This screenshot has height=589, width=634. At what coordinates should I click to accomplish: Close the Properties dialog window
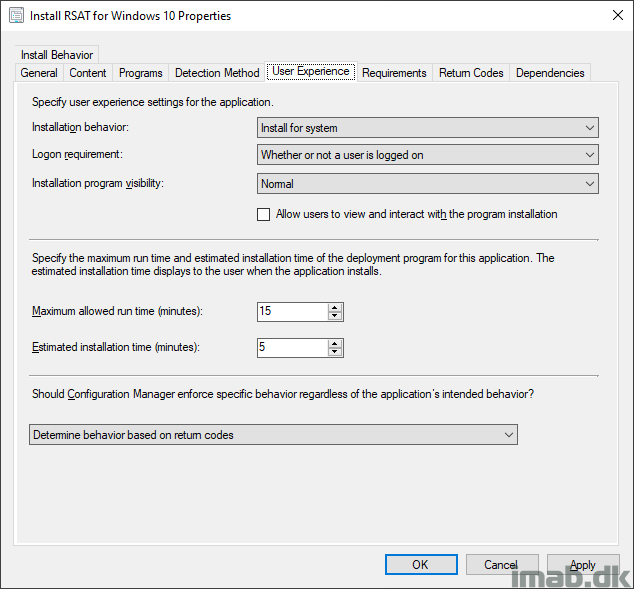coord(617,15)
